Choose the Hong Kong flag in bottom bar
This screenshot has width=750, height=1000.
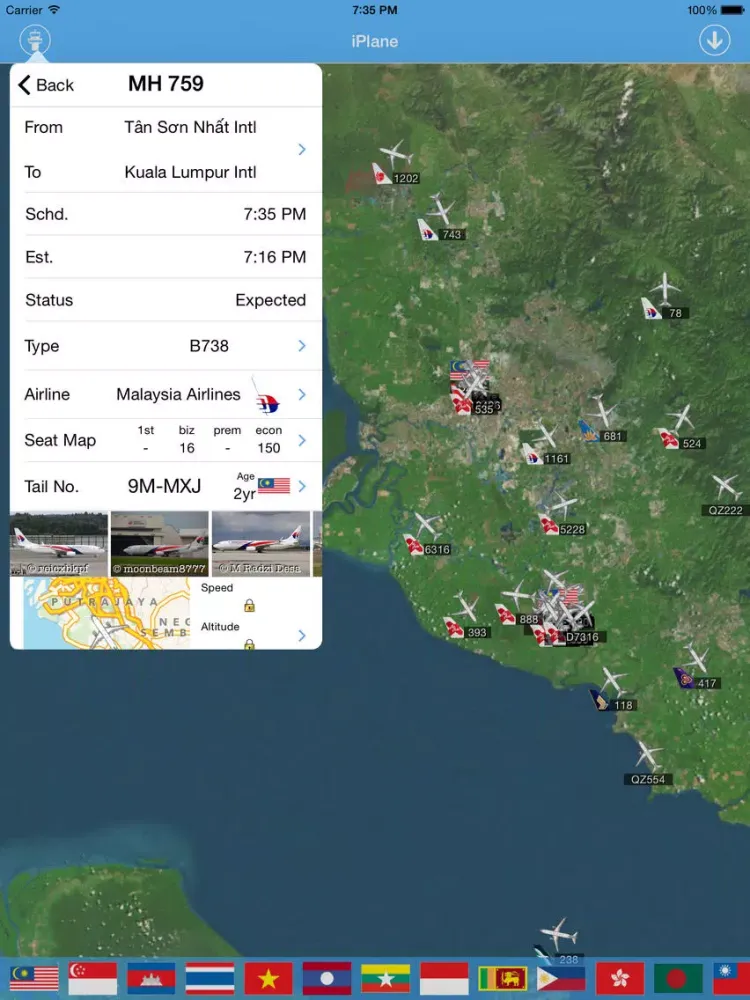click(620, 978)
